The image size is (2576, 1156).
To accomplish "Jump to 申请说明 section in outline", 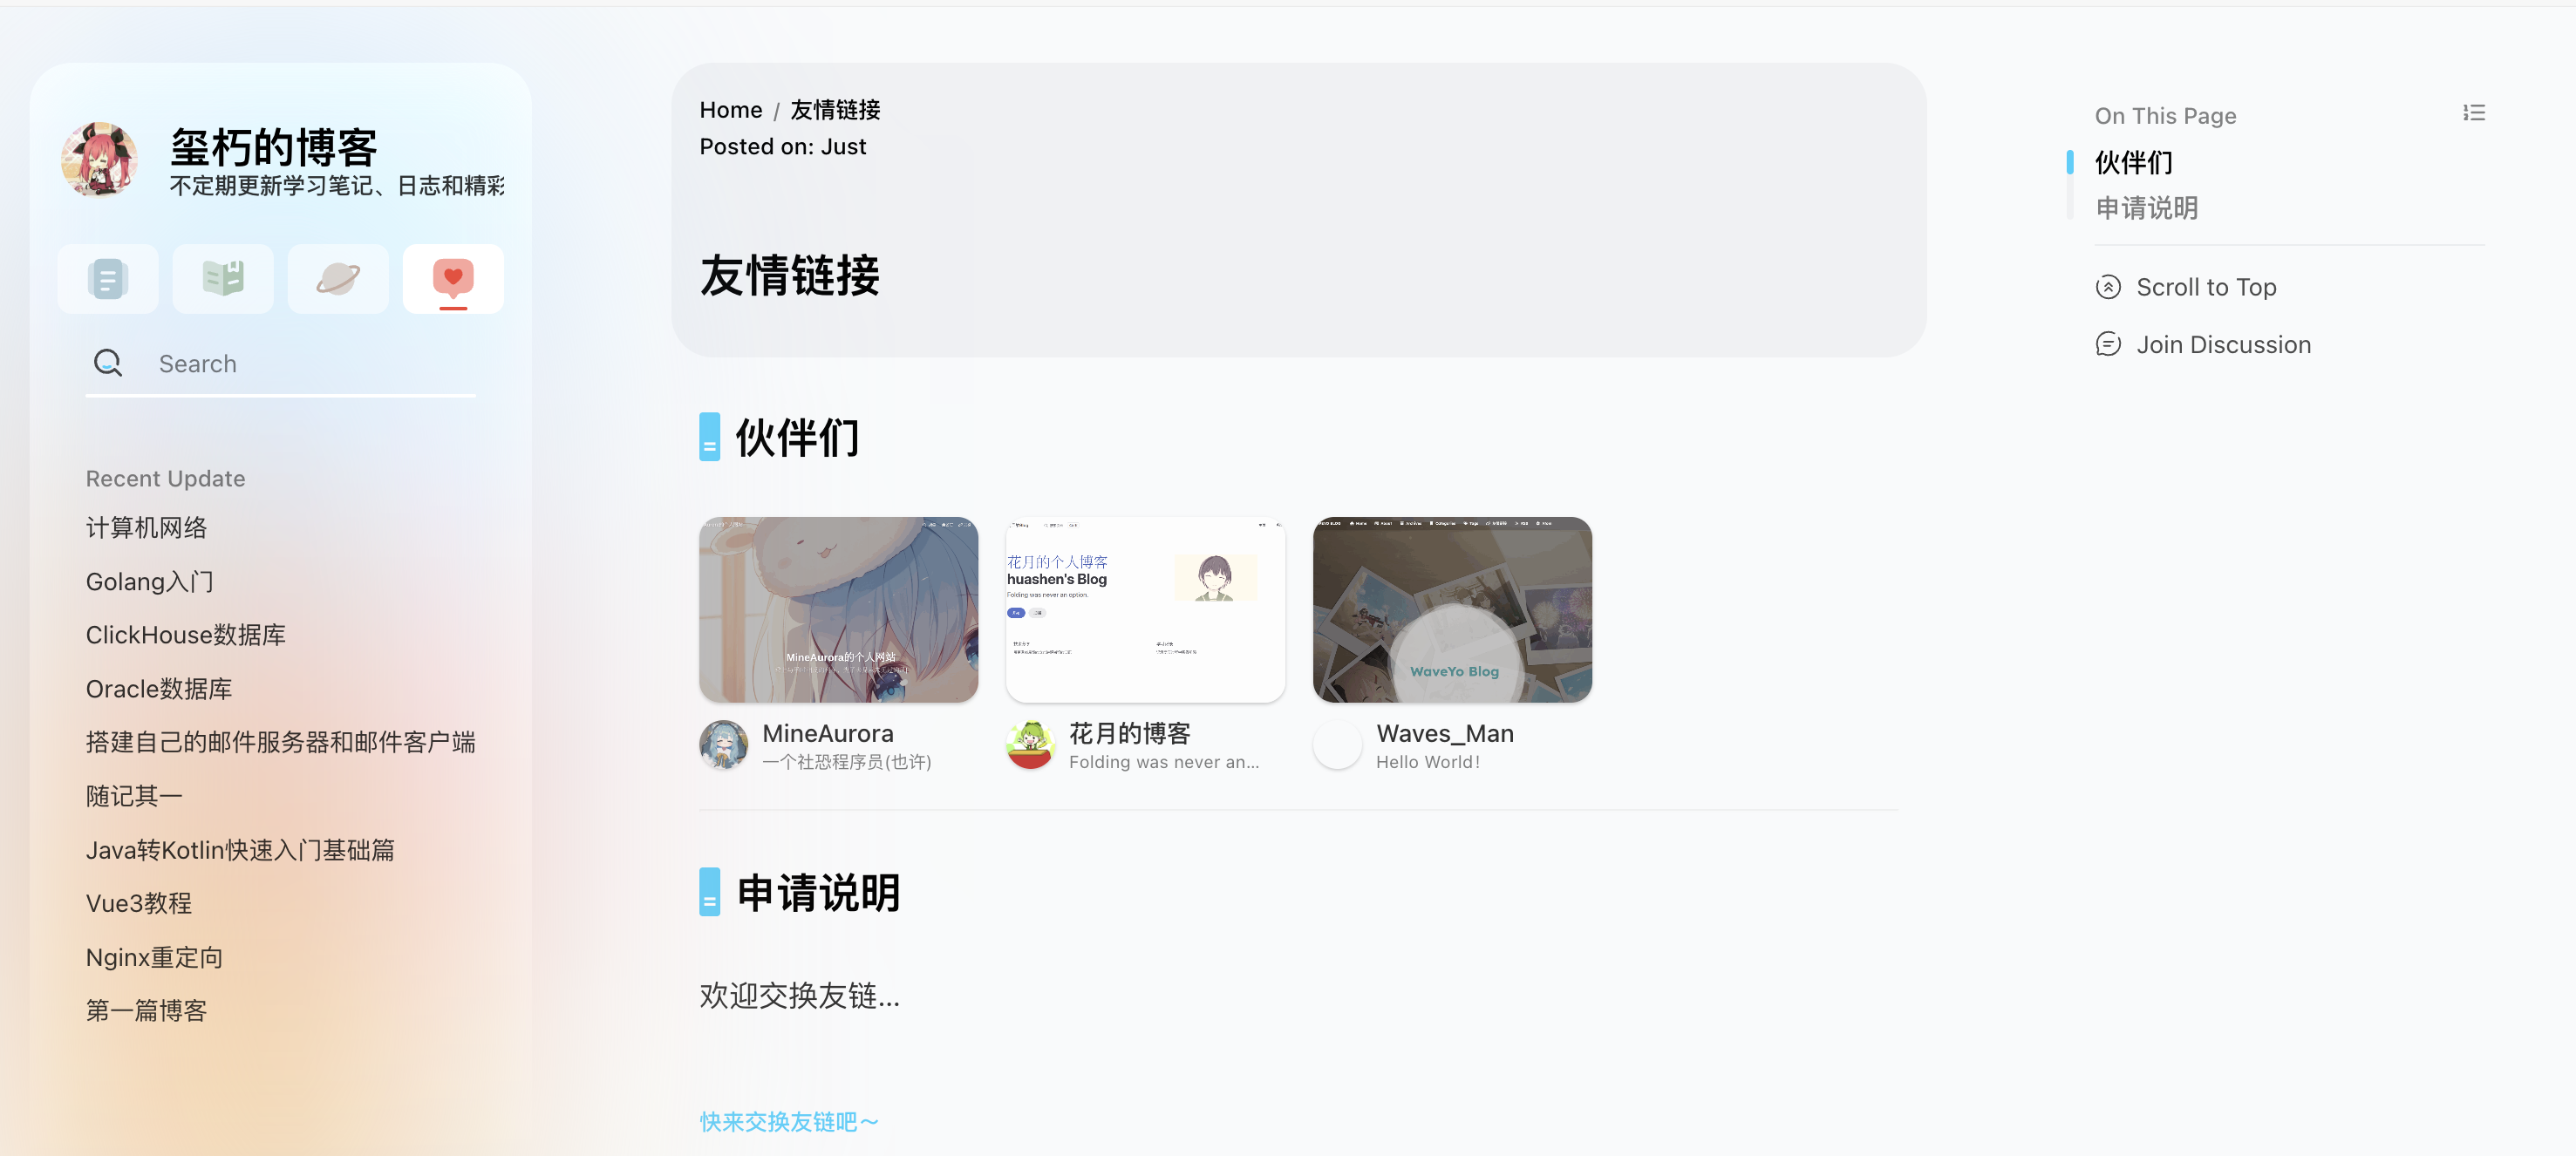I will tap(2146, 208).
